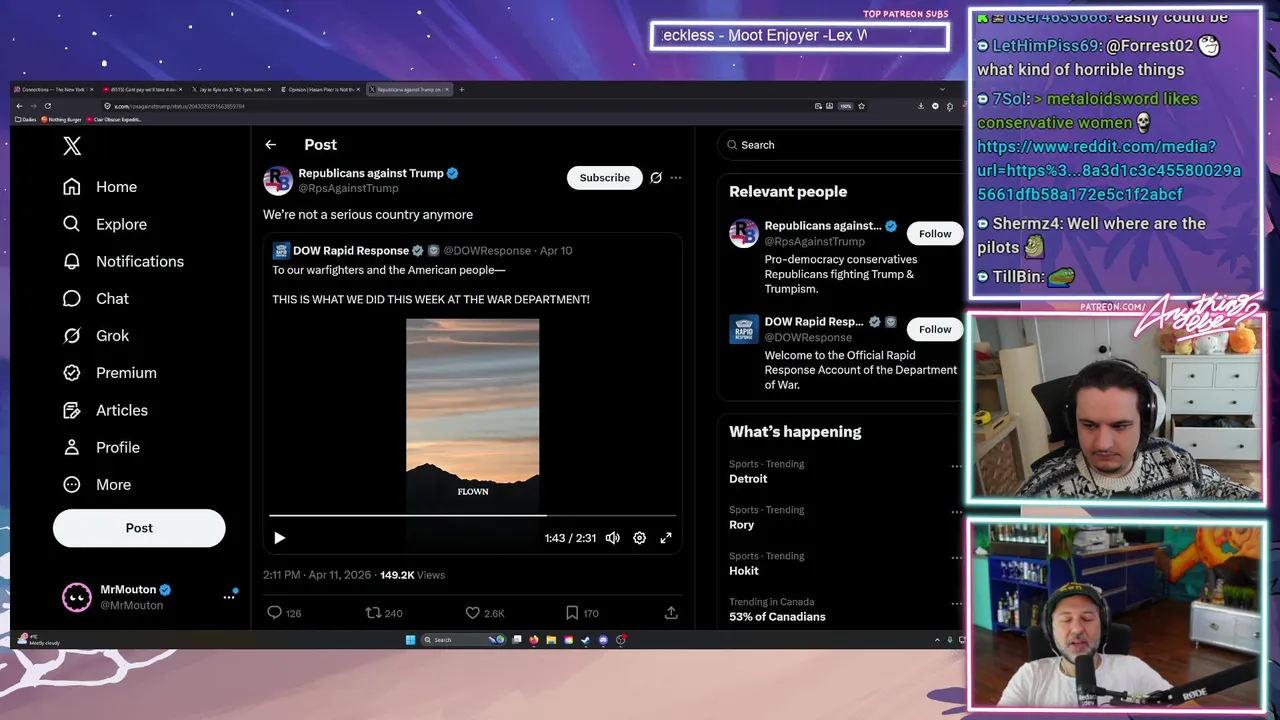The image size is (1280, 720).
Task: Open Chat in the X sidebar
Action: pos(96,298)
